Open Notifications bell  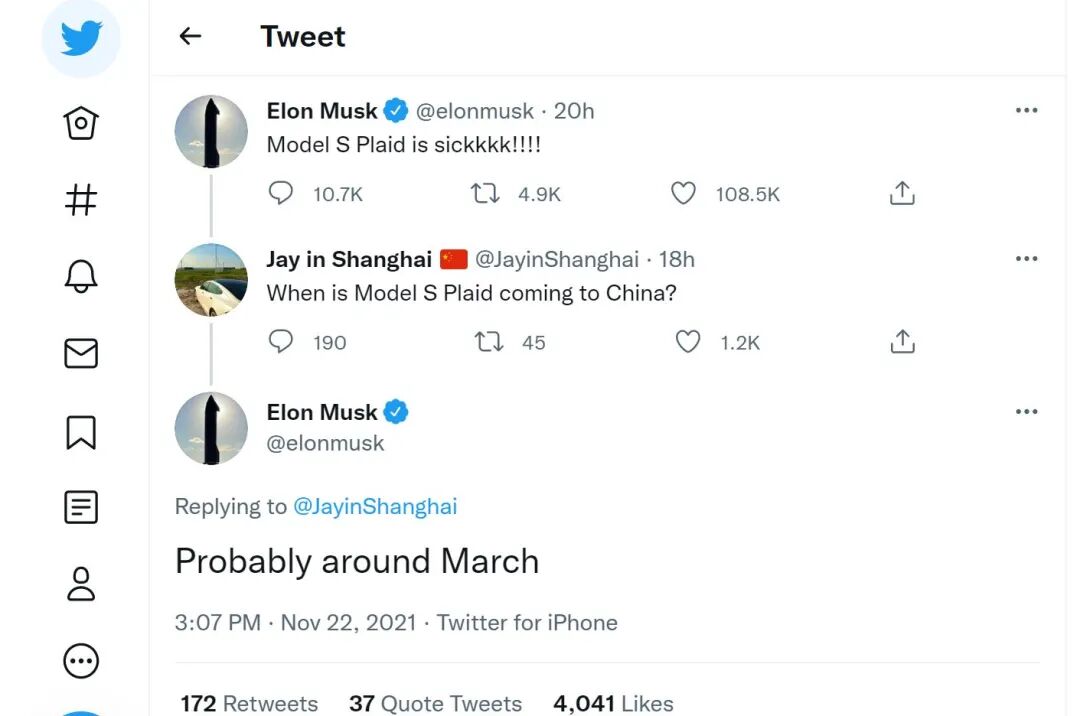[81, 276]
